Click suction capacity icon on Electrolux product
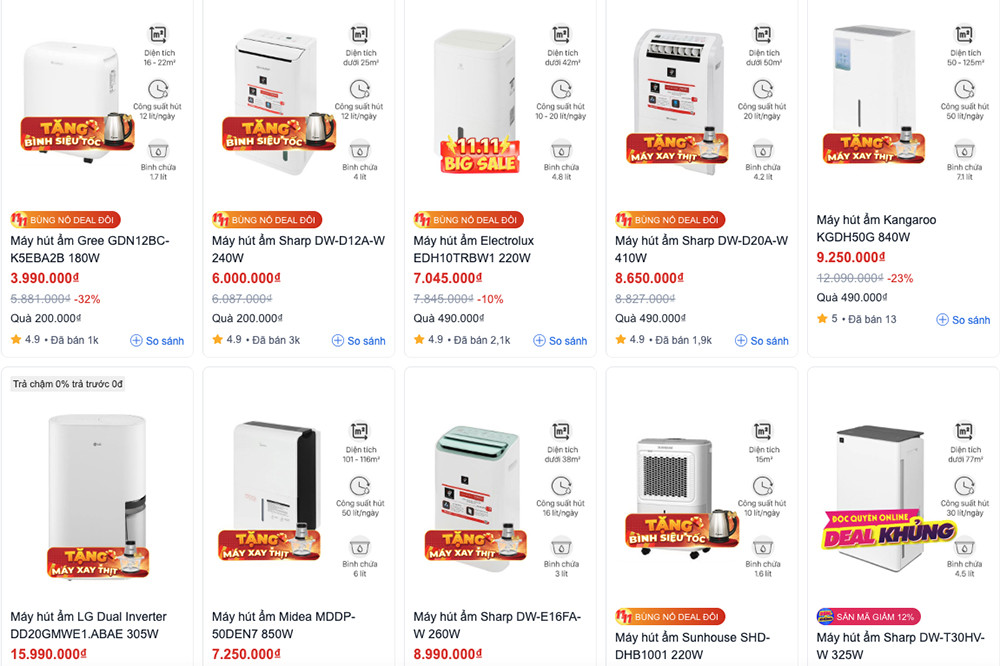 click(x=561, y=89)
